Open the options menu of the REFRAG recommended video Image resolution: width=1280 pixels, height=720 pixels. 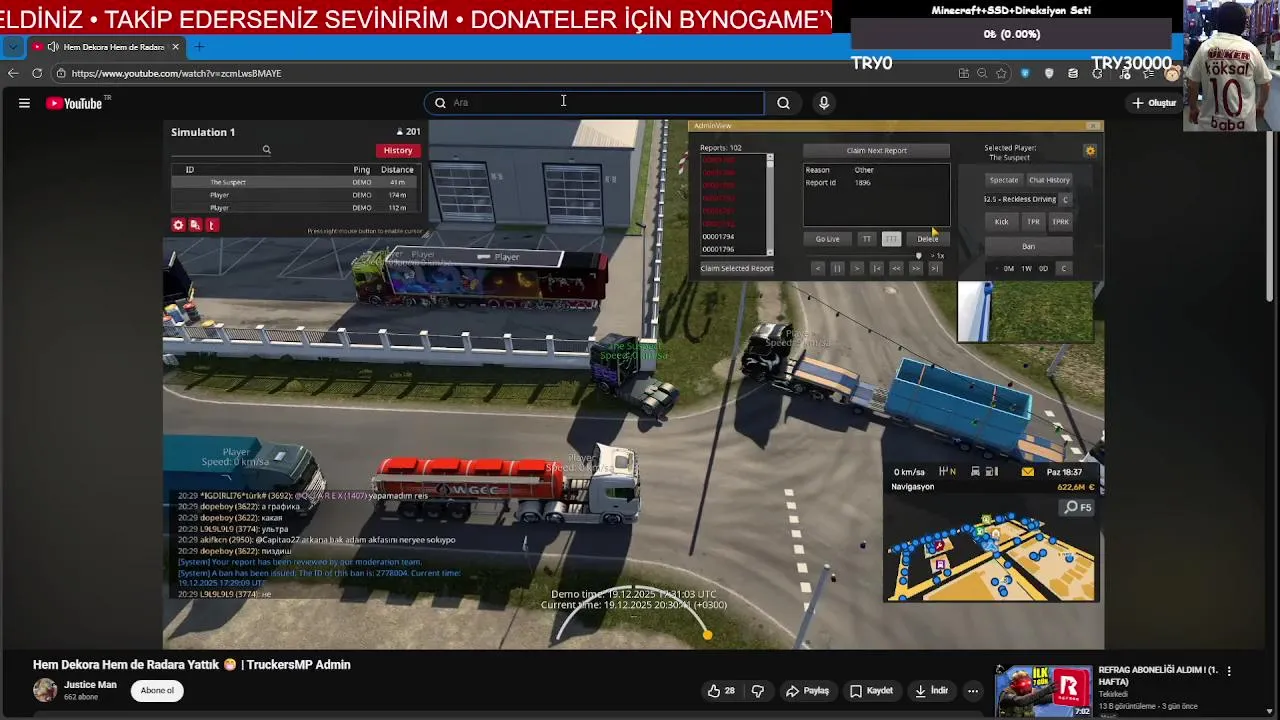[x=1229, y=671]
